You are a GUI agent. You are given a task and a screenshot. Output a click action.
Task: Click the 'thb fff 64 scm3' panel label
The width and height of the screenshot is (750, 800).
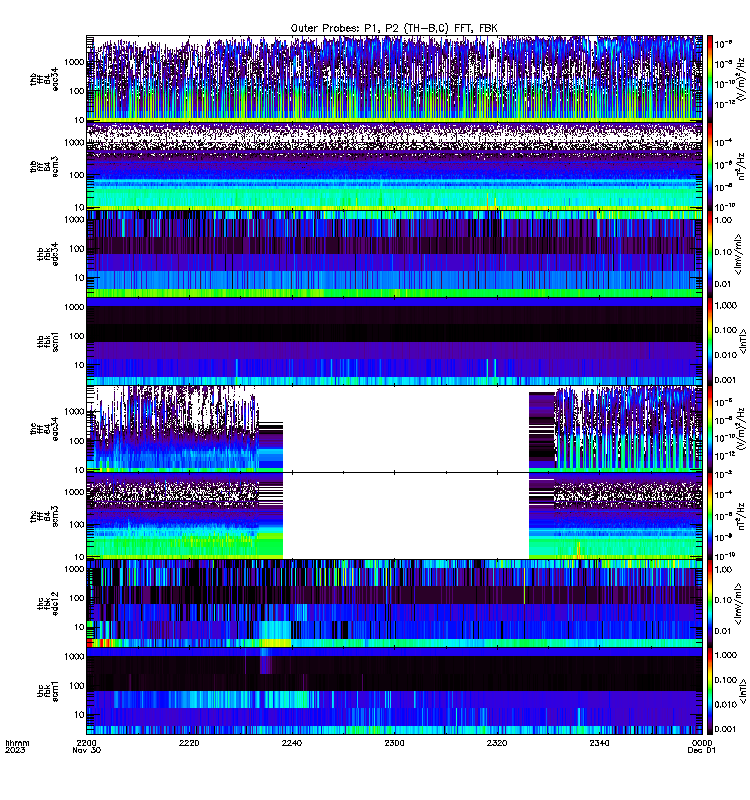click(44, 166)
